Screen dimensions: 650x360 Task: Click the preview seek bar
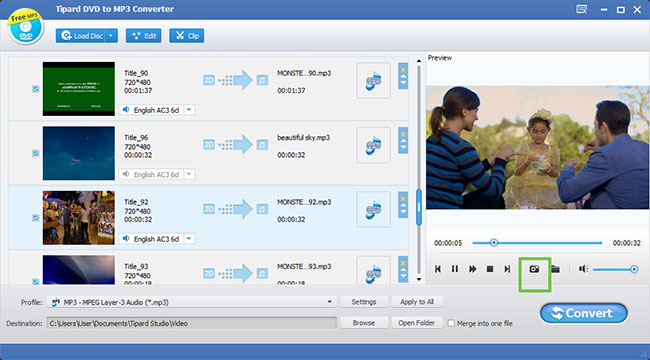point(537,243)
